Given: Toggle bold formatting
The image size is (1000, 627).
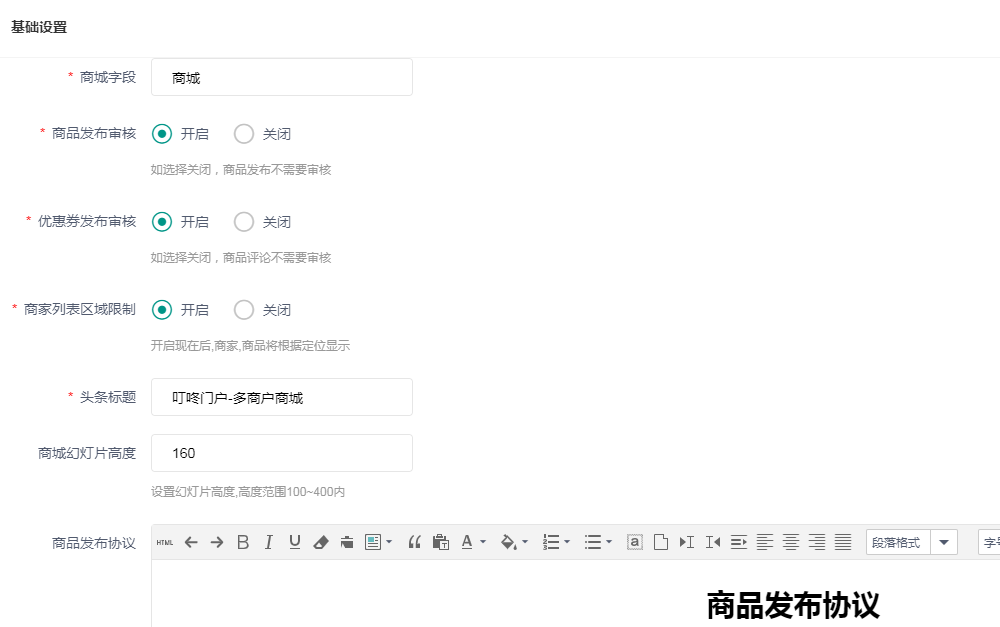Looking at the screenshot, I should [243, 542].
